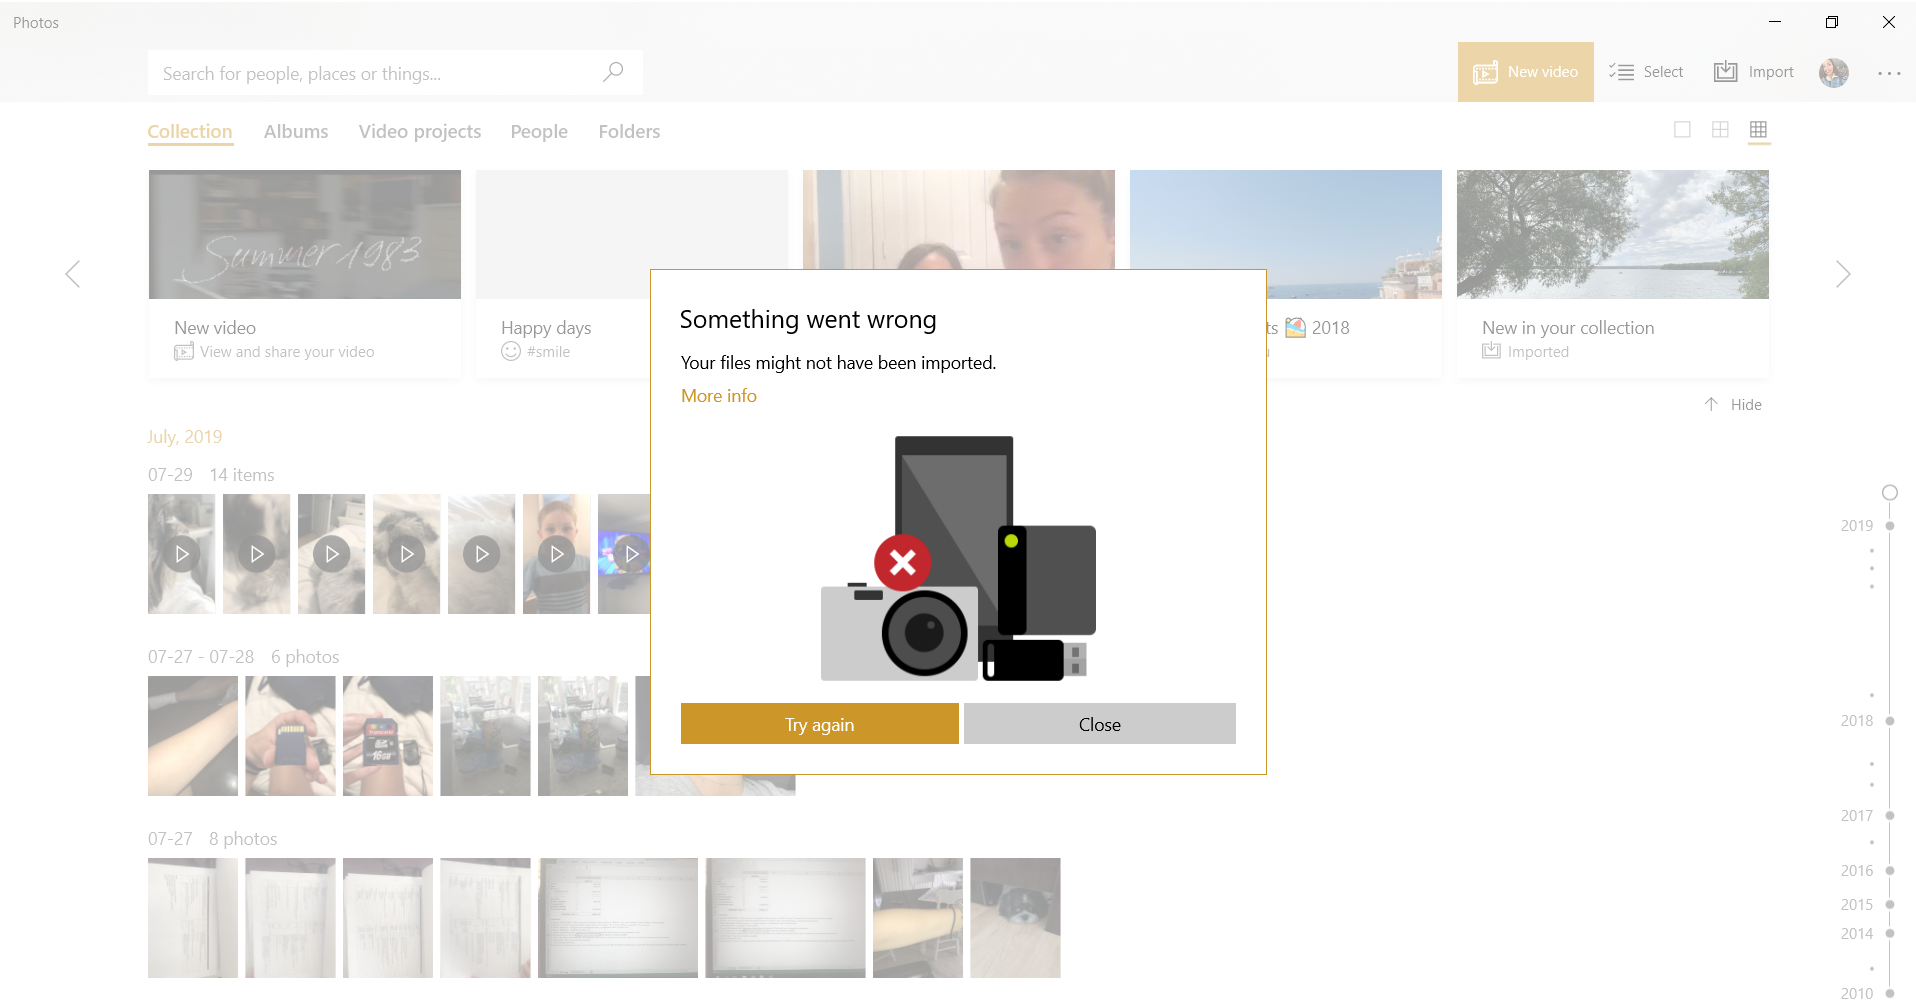The height and width of the screenshot is (1006, 1916).
Task: Open the Folders tab
Action: 629,131
